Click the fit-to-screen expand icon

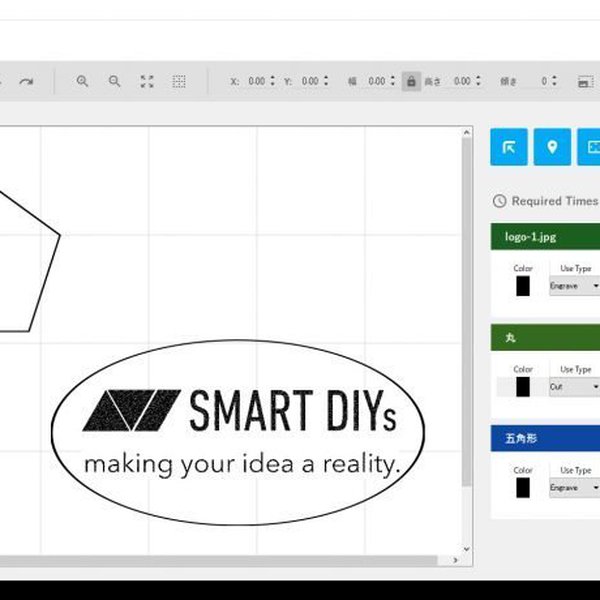click(147, 82)
